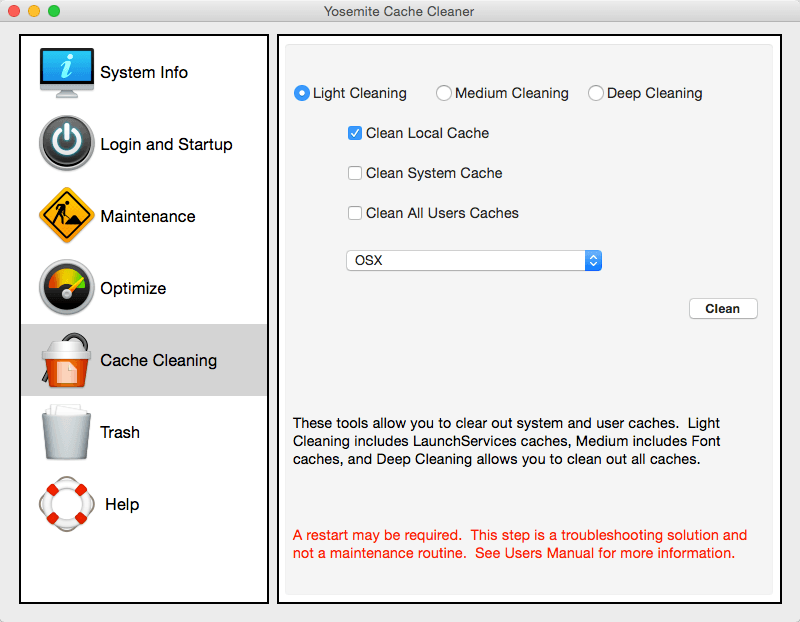Open the Trash can icon

pyautogui.click(x=66, y=432)
